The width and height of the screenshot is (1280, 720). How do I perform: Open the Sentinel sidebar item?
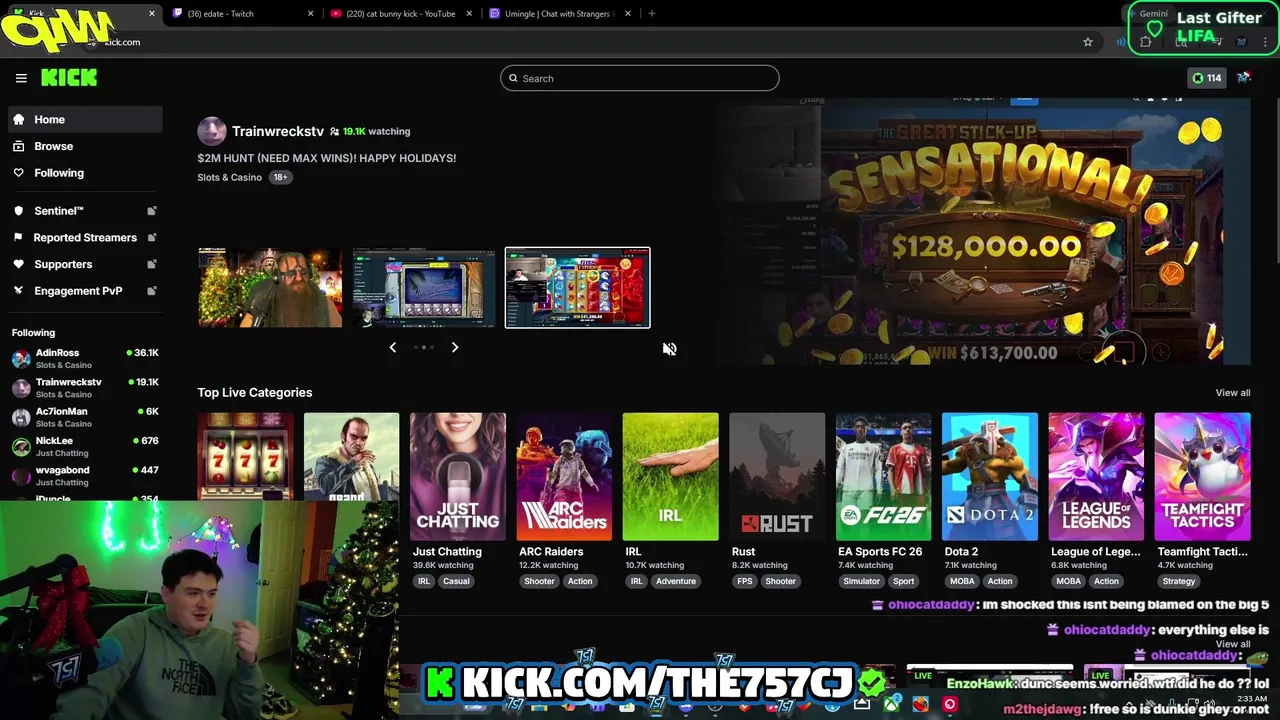click(85, 211)
